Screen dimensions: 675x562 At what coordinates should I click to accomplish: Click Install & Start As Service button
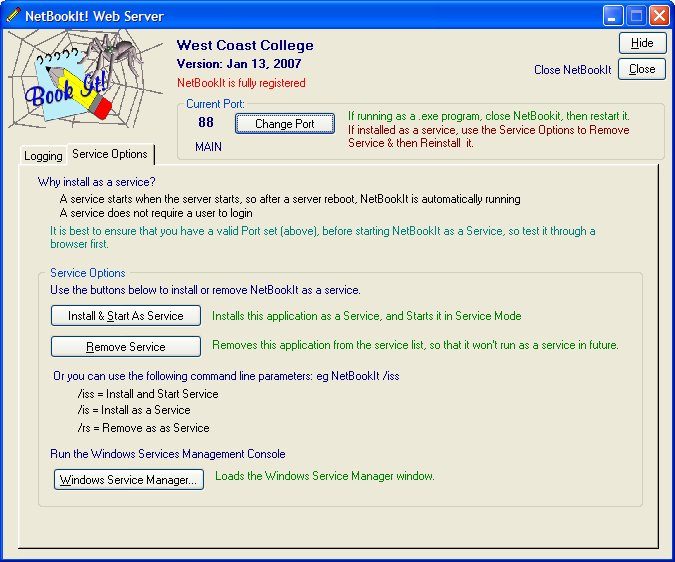point(126,316)
